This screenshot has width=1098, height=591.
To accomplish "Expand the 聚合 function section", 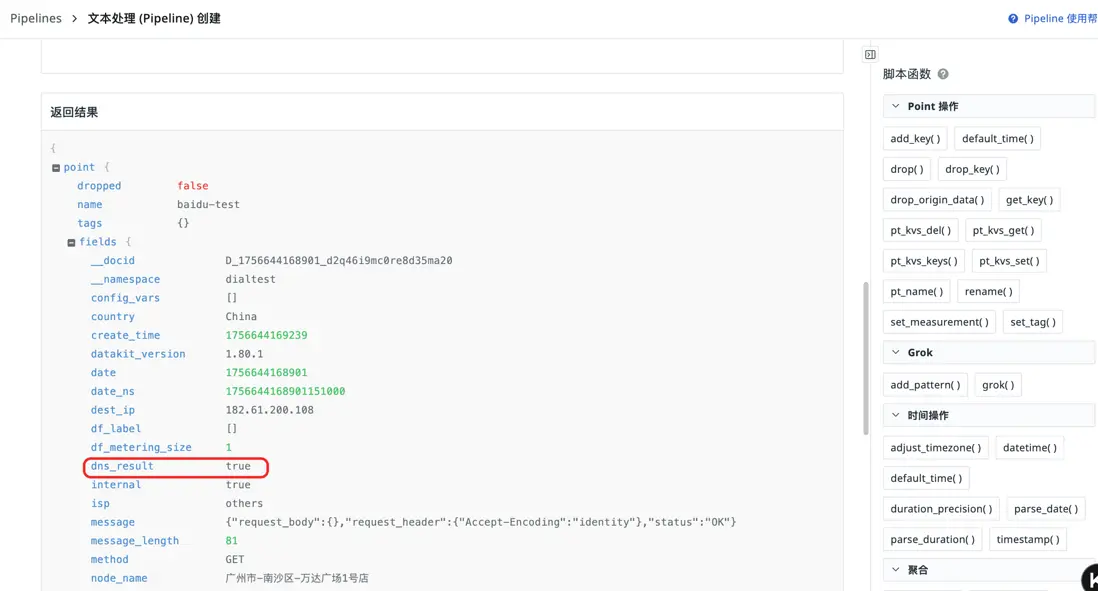I will [896, 570].
